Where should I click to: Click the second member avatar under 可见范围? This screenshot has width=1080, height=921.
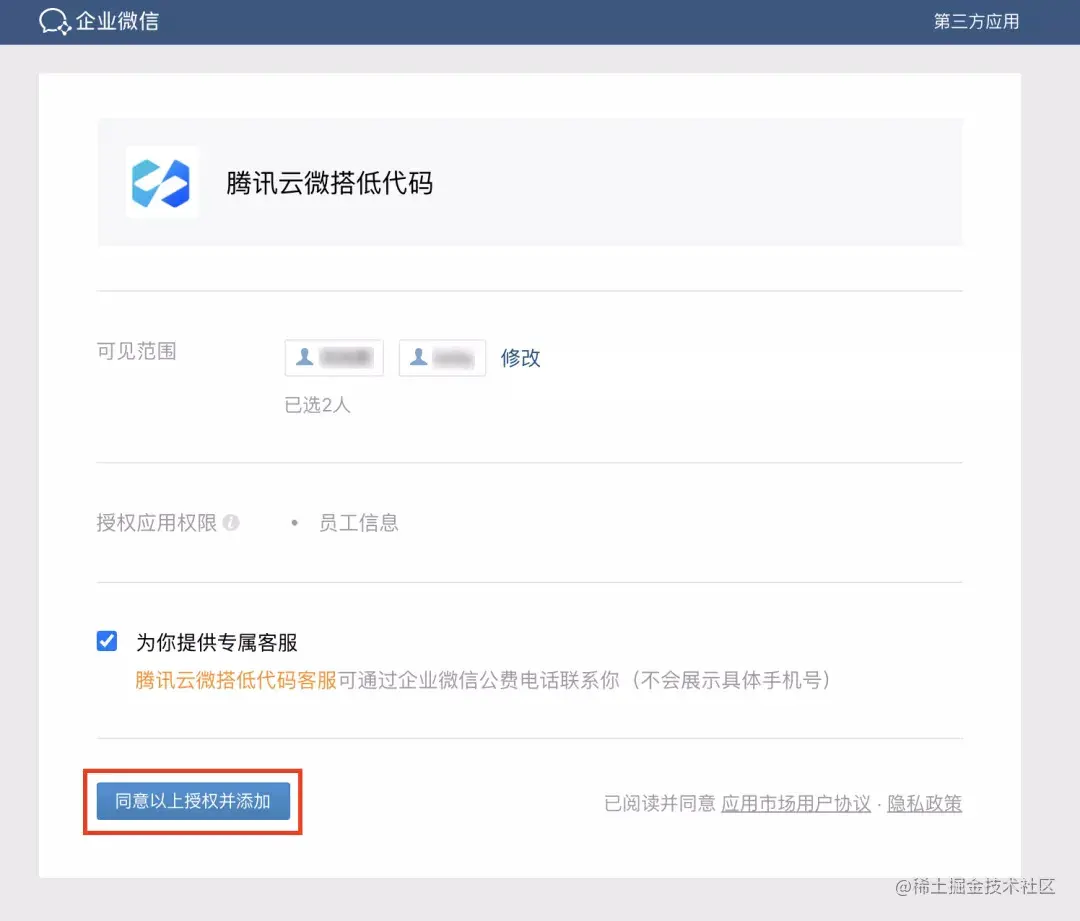point(442,357)
